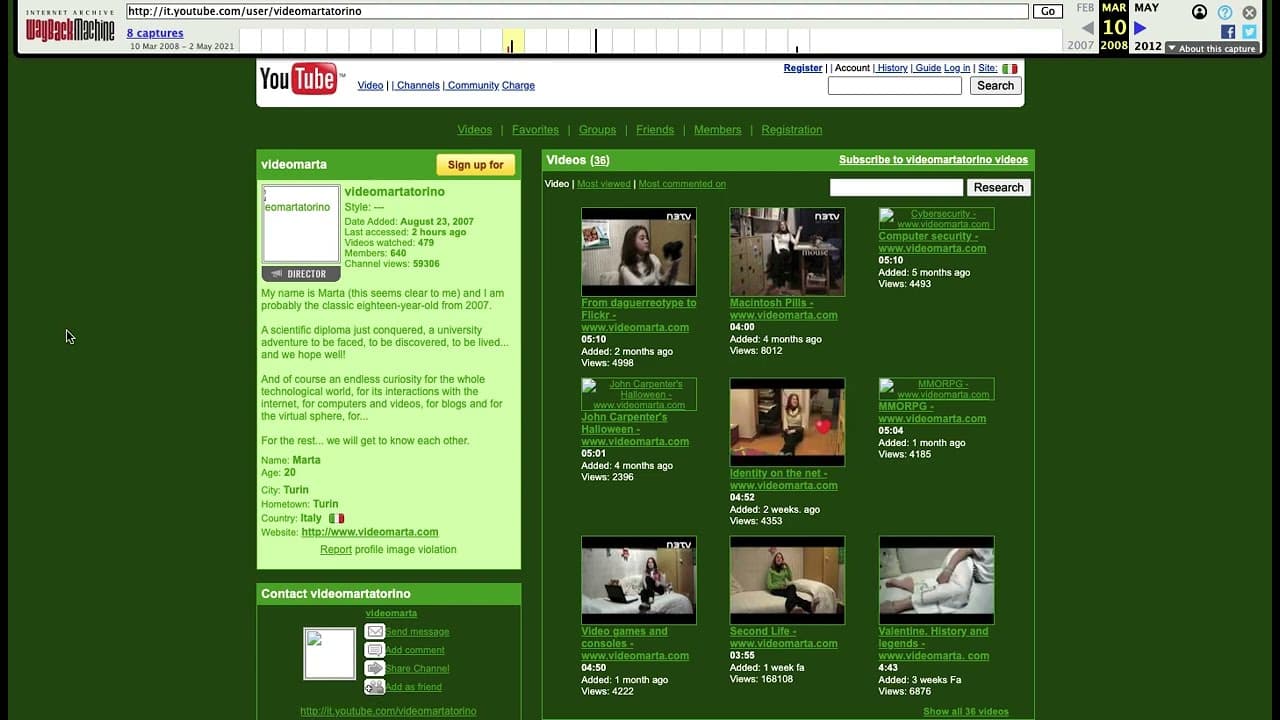Switch to the Videos channel tab
1280x720 pixels.
[x=475, y=130]
